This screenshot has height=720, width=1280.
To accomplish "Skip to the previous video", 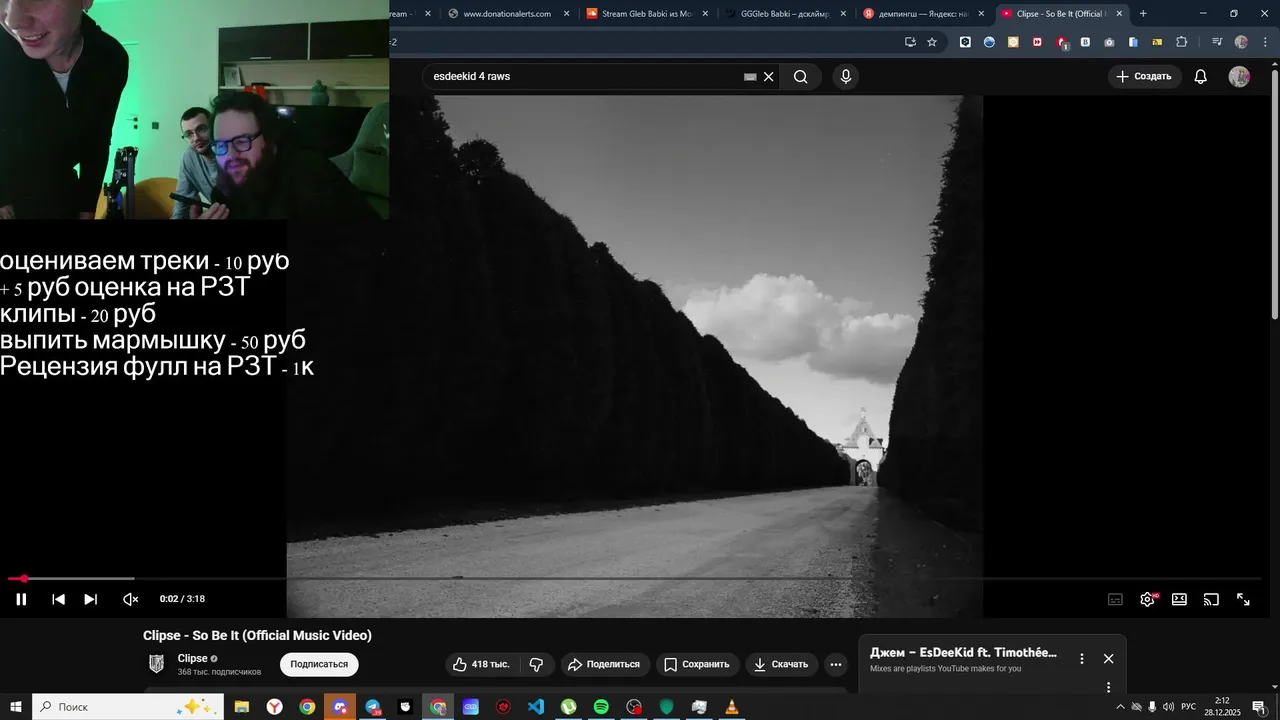I will tap(58, 599).
